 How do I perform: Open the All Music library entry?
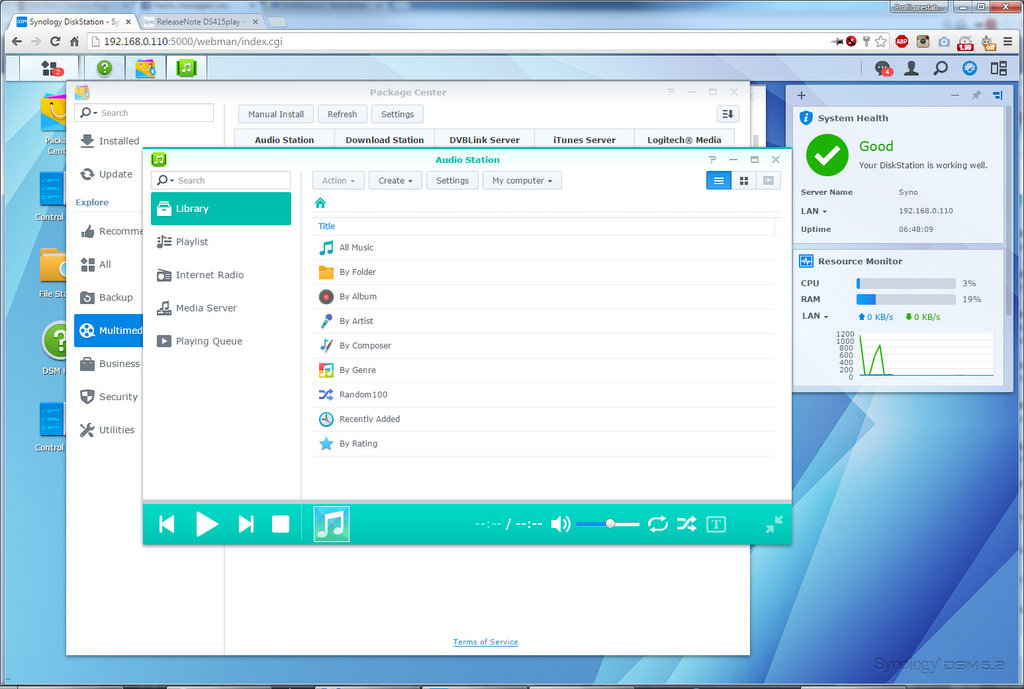pyautogui.click(x=543, y=248)
